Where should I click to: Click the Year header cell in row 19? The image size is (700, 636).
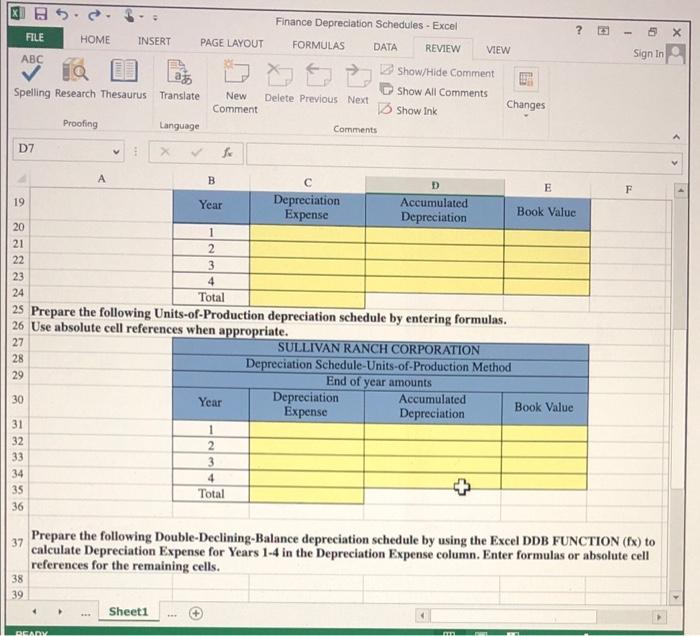coord(211,205)
